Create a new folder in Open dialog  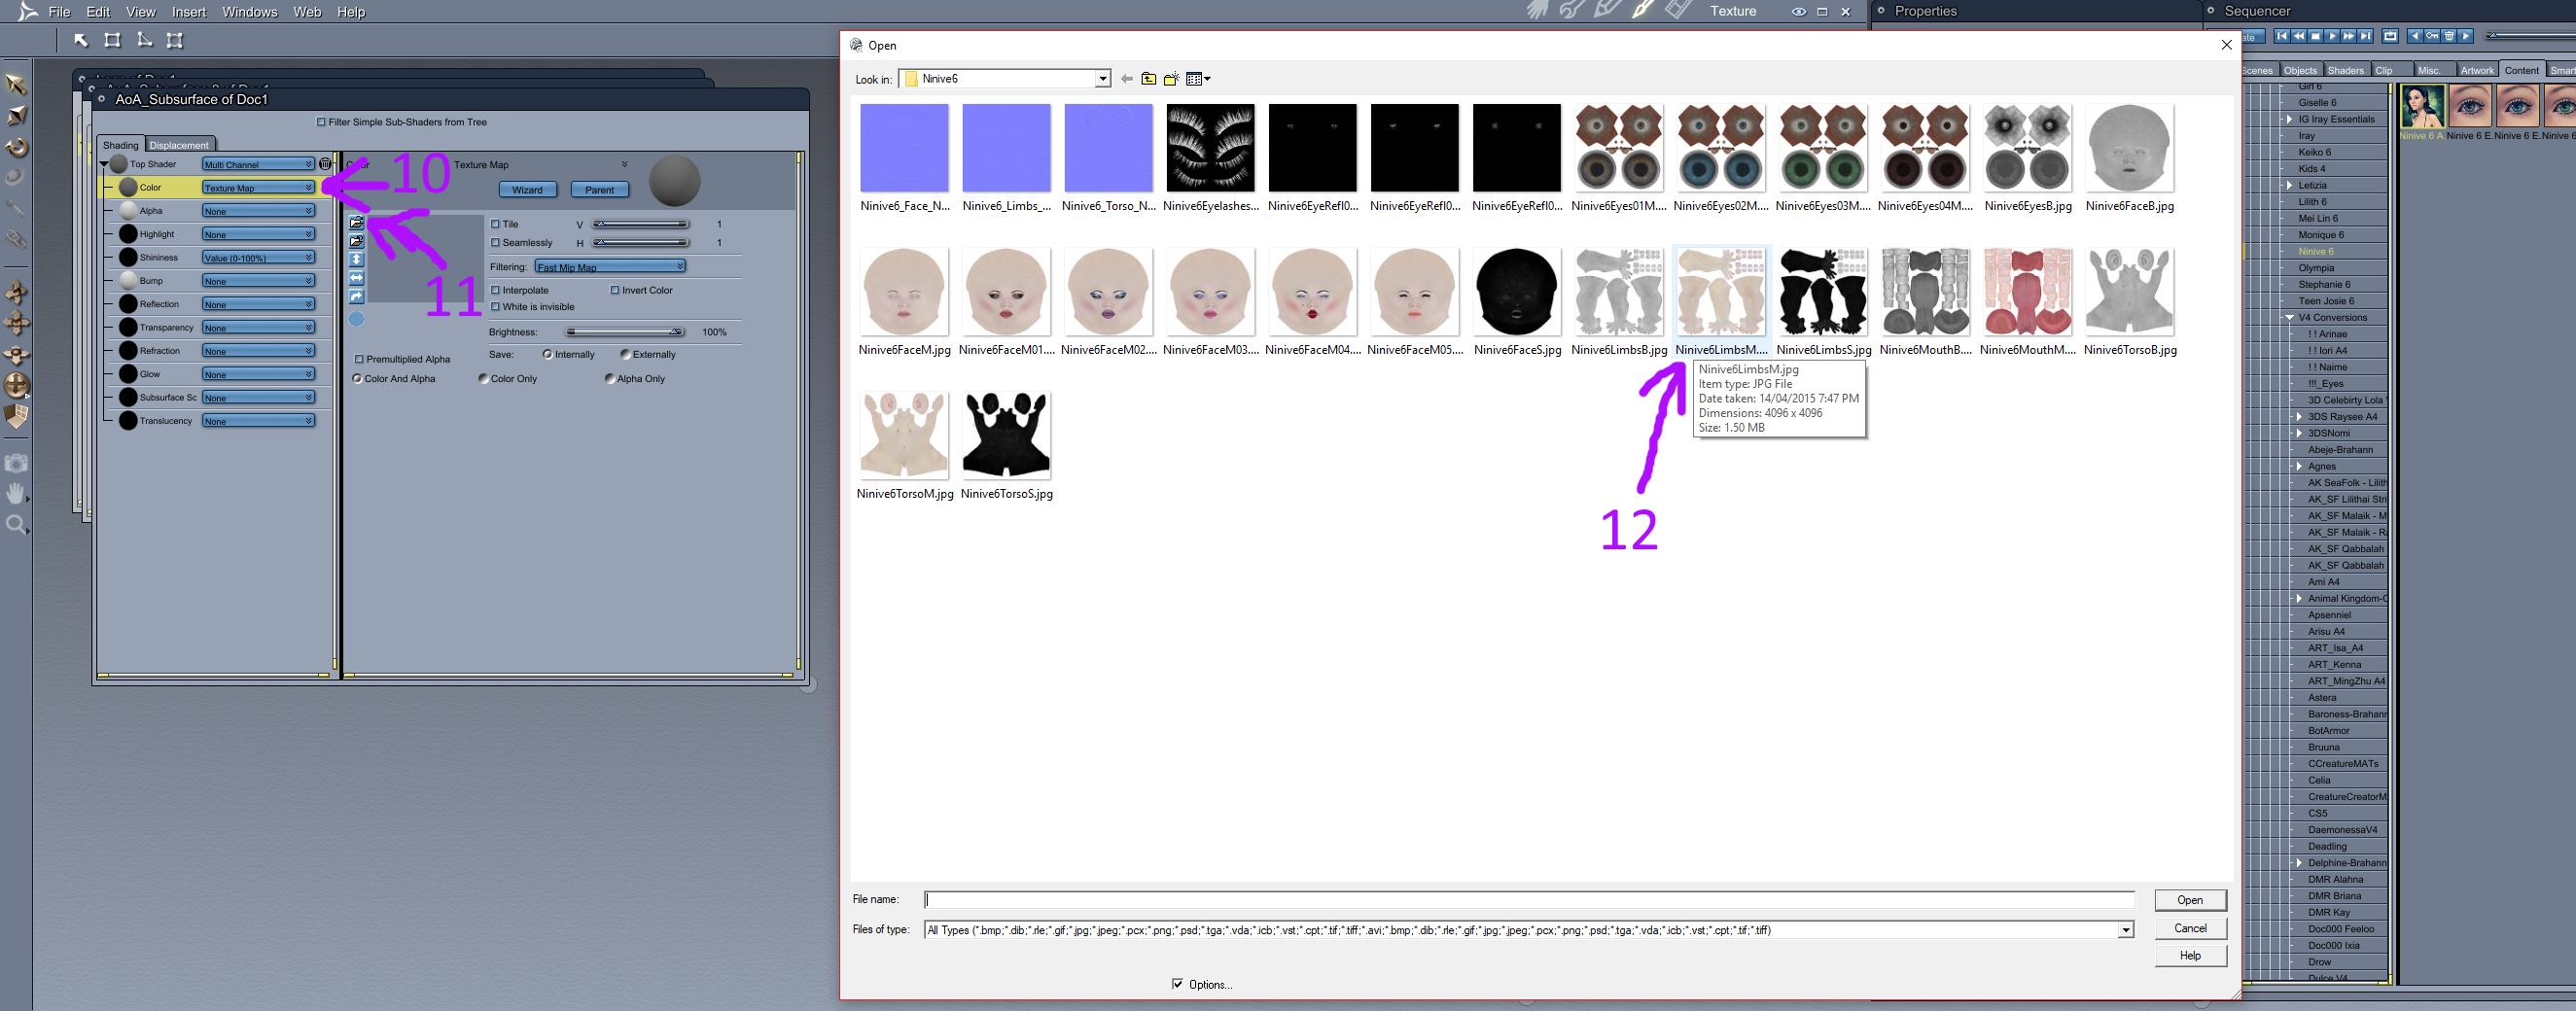coord(1171,79)
